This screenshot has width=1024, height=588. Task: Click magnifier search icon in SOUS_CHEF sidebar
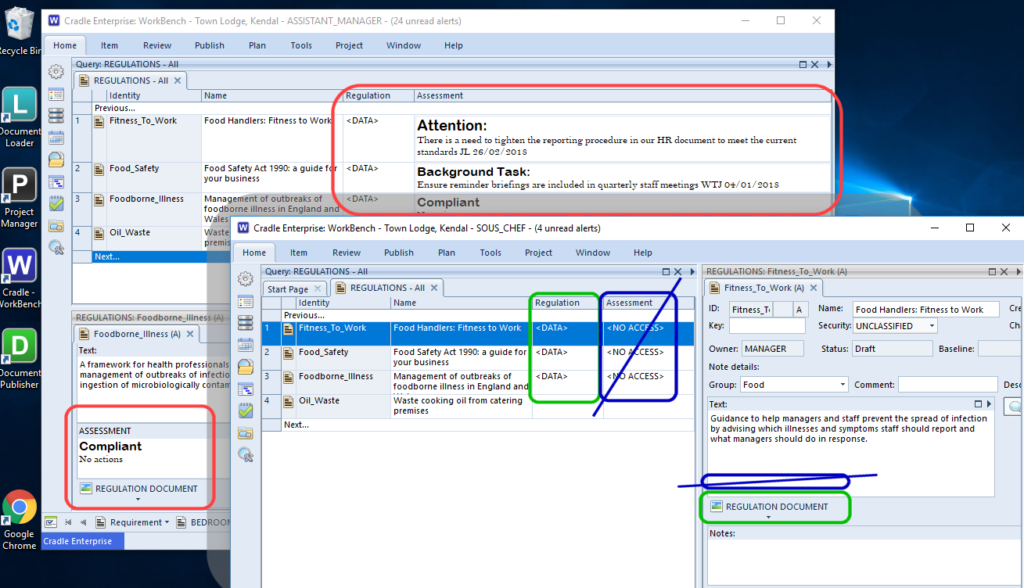pyautogui.click(x=246, y=455)
